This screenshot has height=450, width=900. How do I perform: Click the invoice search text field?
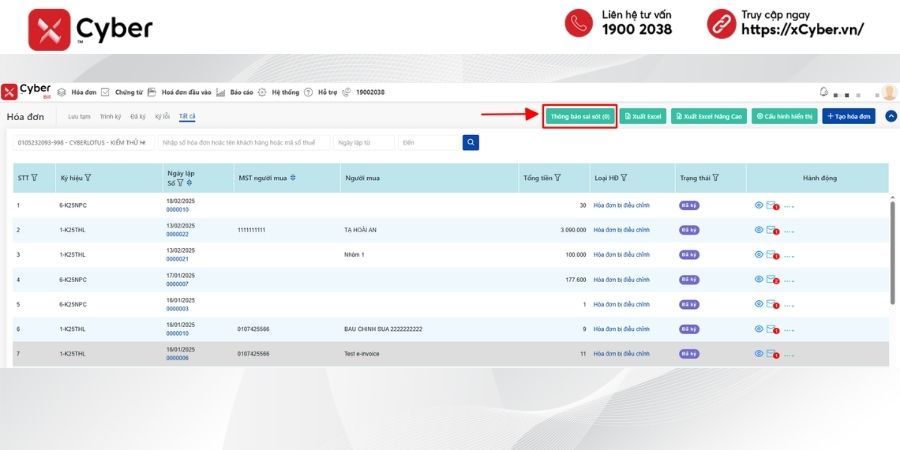click(244, 142)
